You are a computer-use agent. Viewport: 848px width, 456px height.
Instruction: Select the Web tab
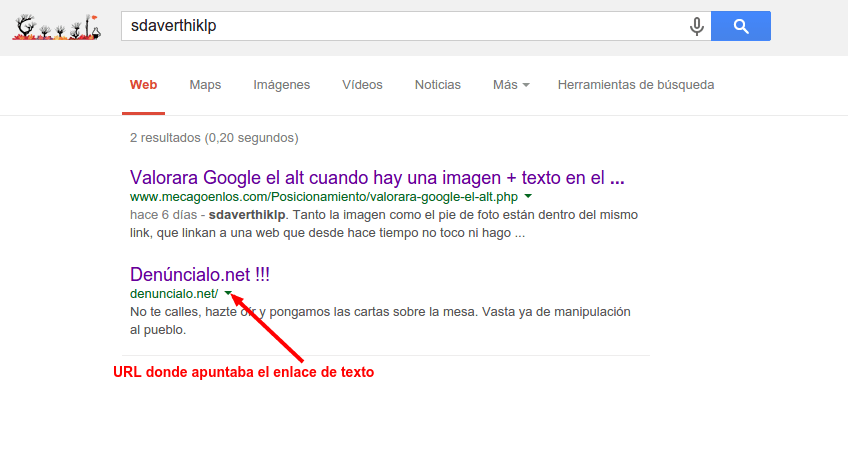(x=143, y=85)
